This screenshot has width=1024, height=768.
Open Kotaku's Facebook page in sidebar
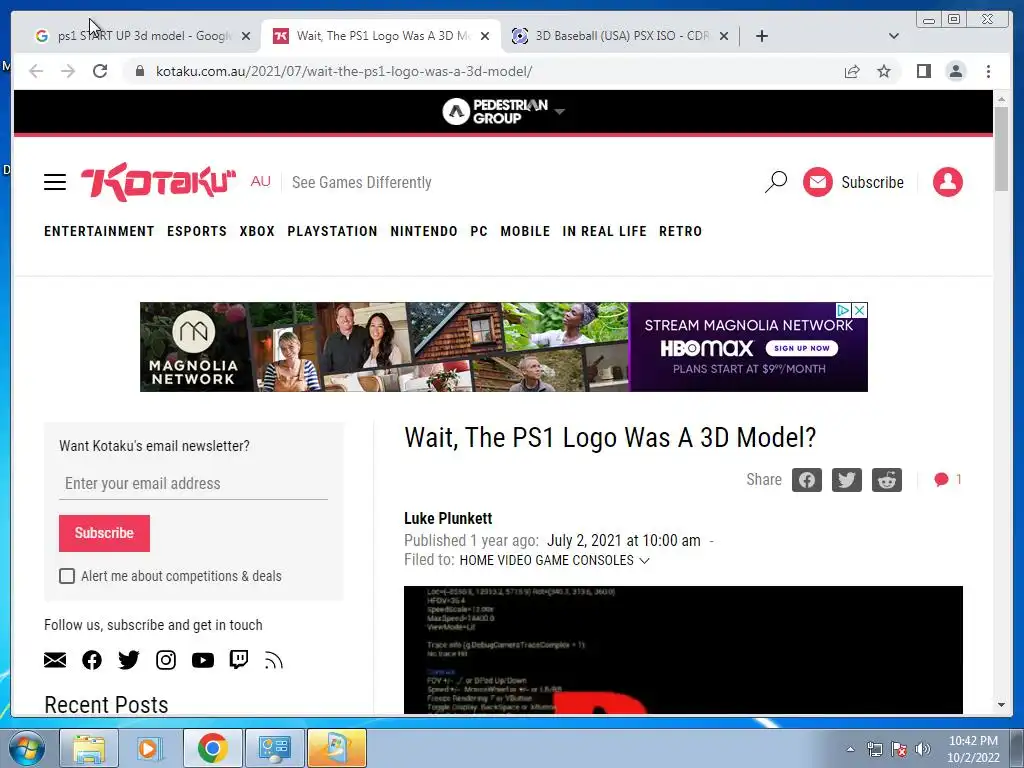92,660
